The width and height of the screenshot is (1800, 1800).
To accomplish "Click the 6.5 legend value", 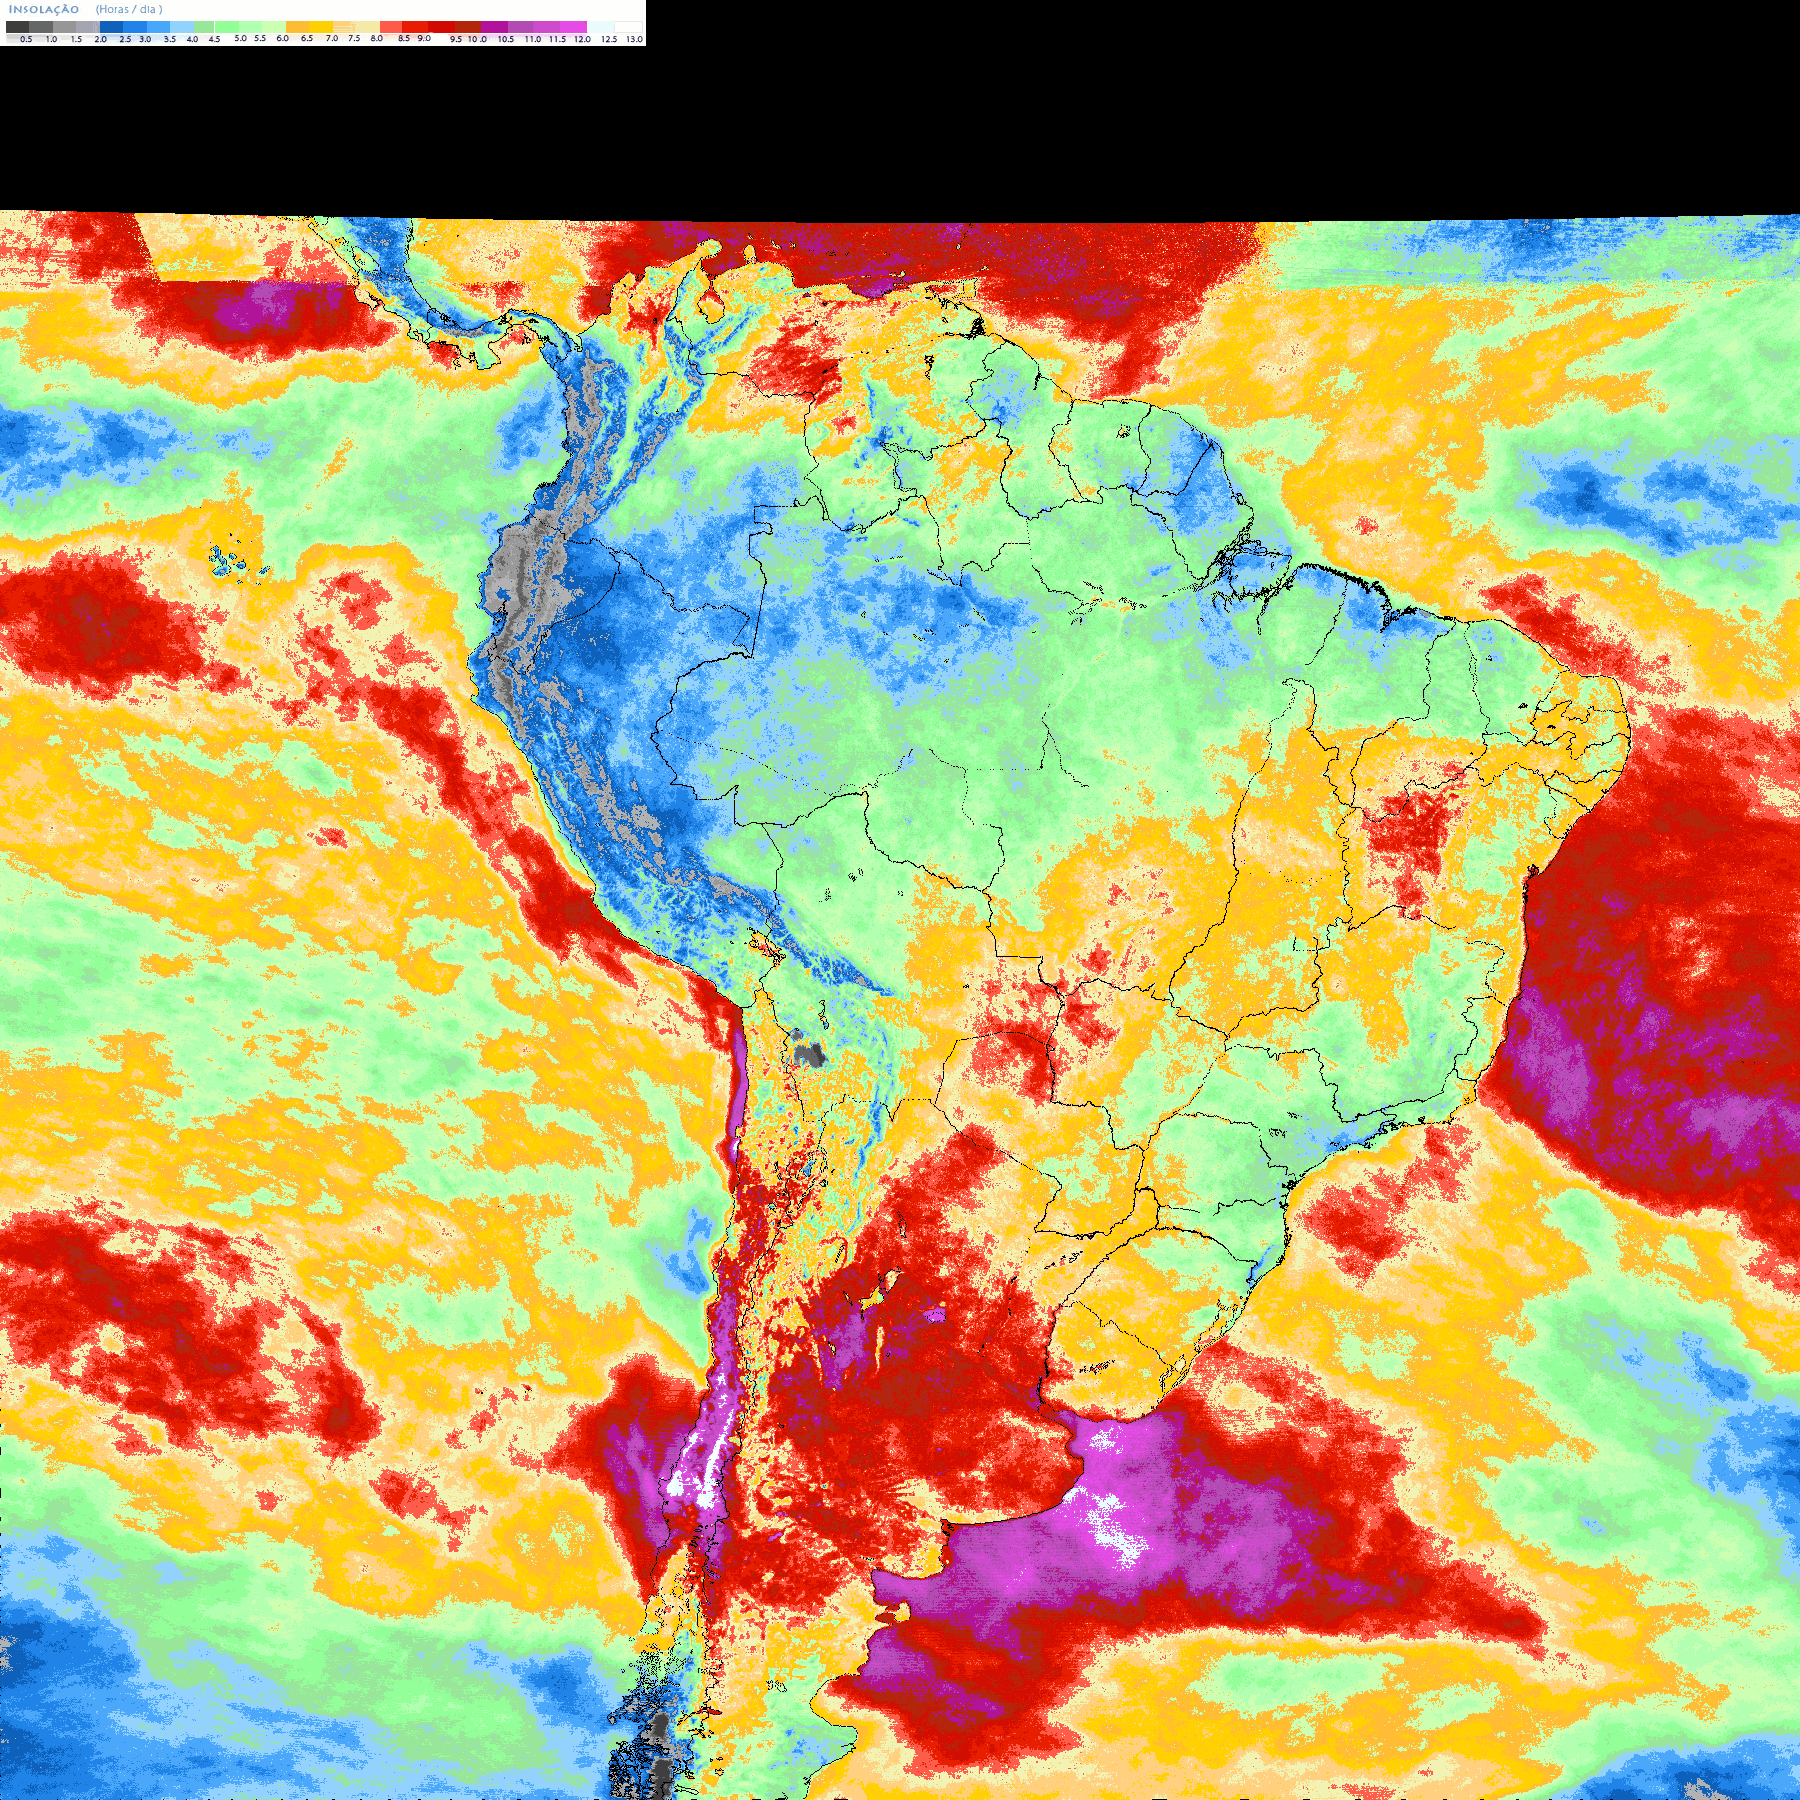I will [x=307, y=38].
